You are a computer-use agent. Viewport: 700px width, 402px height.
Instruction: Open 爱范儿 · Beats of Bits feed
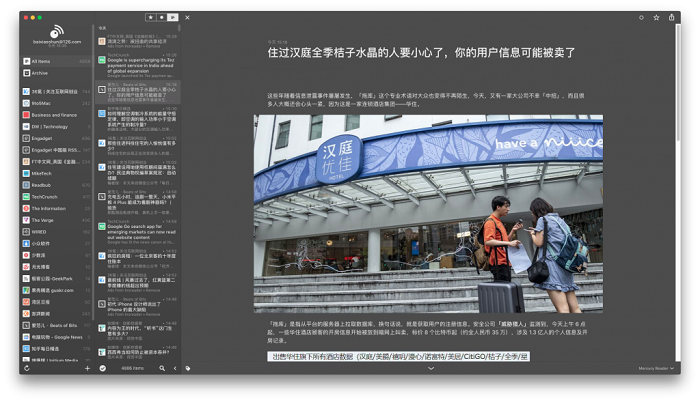click(57, 325)
